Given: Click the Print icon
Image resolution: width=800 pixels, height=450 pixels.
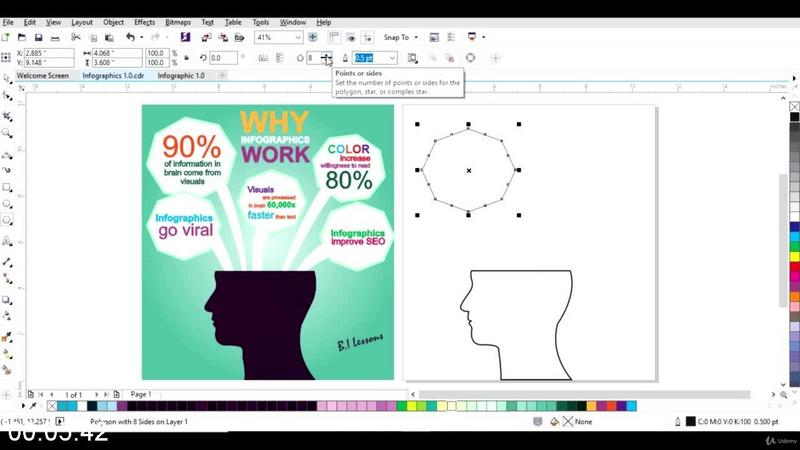Looking at the screenshot, I should [55, 38].
